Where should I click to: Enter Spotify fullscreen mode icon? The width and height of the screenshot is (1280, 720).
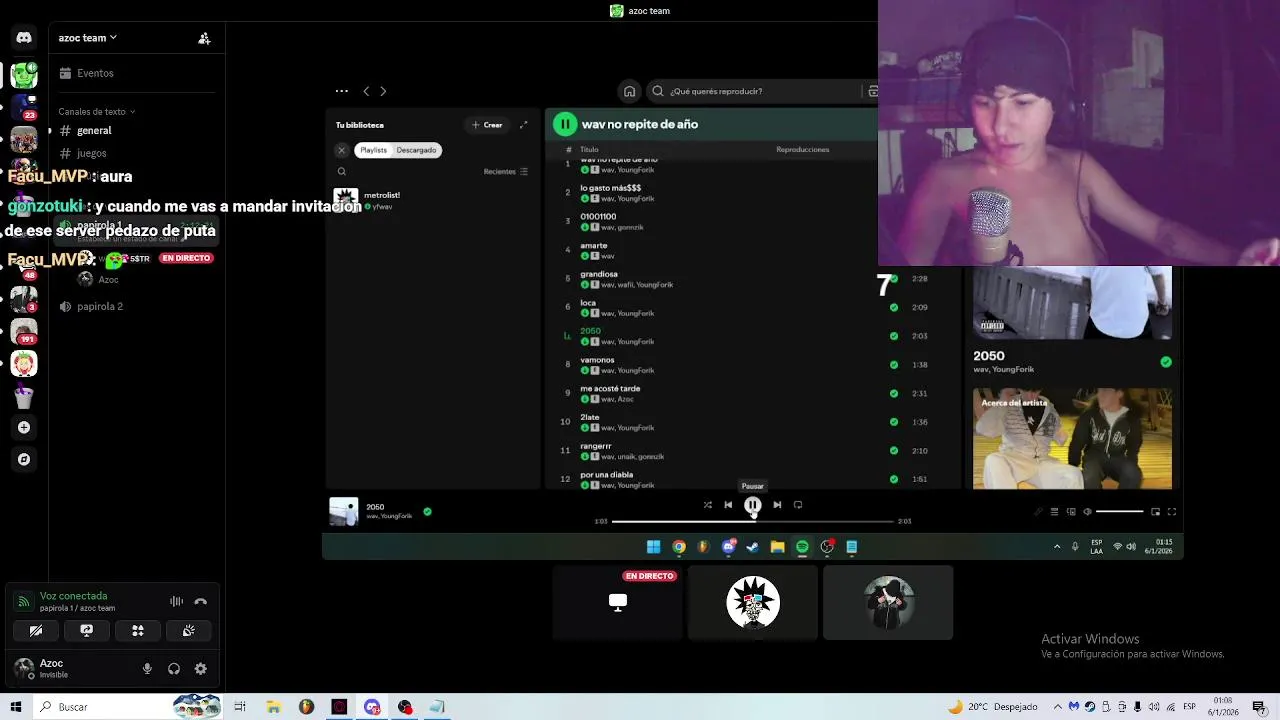click(1172, 512)
